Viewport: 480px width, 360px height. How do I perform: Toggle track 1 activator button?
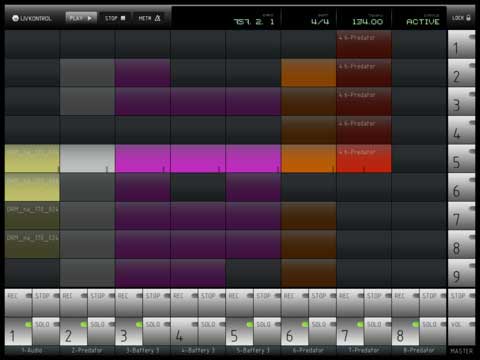coord(19,331)
